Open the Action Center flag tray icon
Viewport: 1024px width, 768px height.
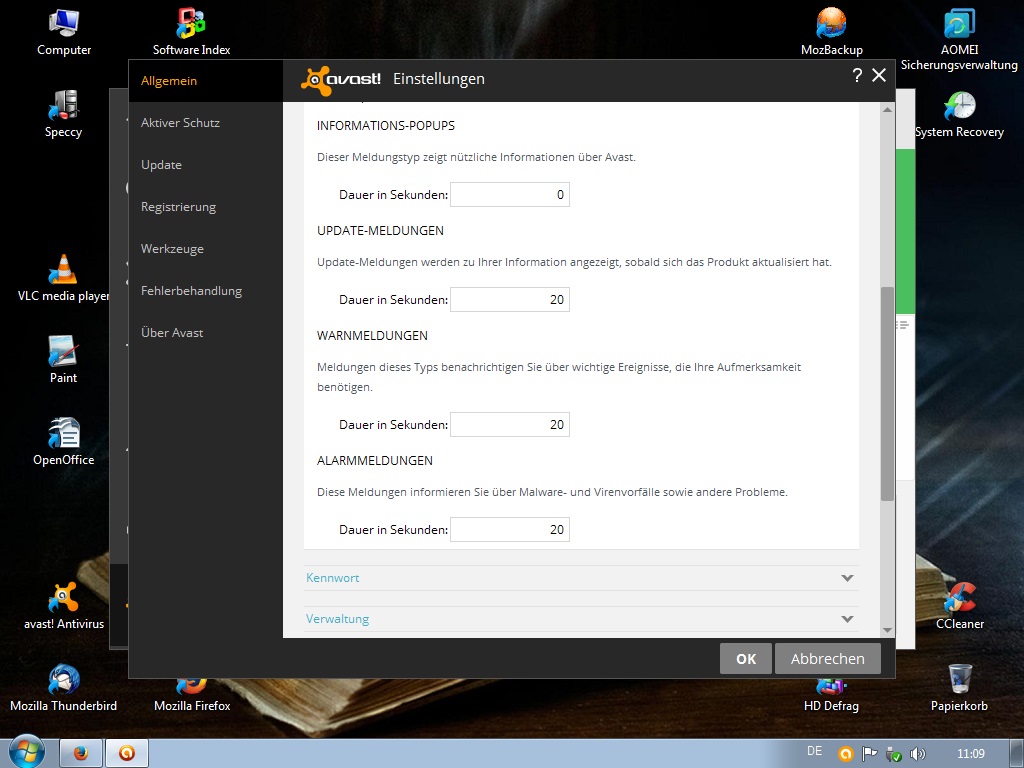pyautogui.click(x=869, y=754)
